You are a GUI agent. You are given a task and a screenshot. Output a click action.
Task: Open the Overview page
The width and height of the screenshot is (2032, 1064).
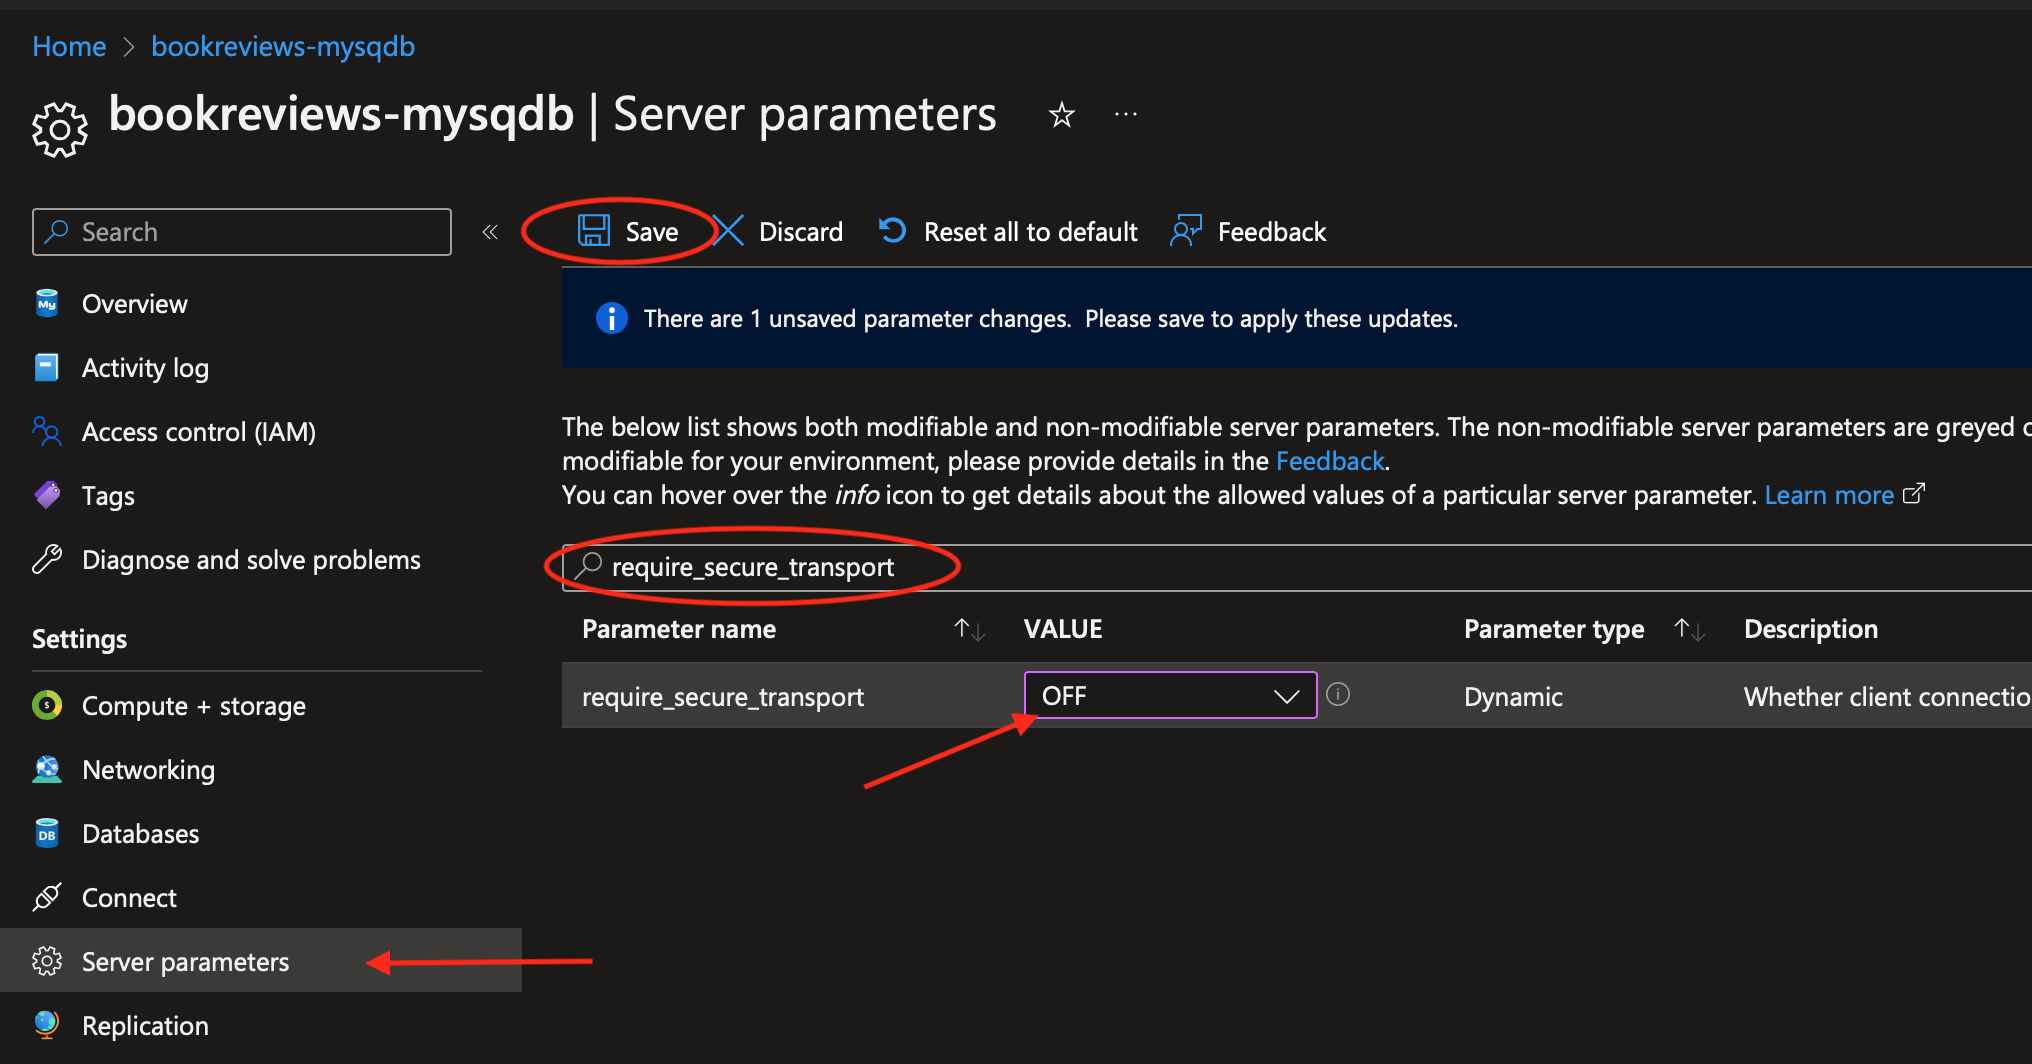tap(134, 304)
